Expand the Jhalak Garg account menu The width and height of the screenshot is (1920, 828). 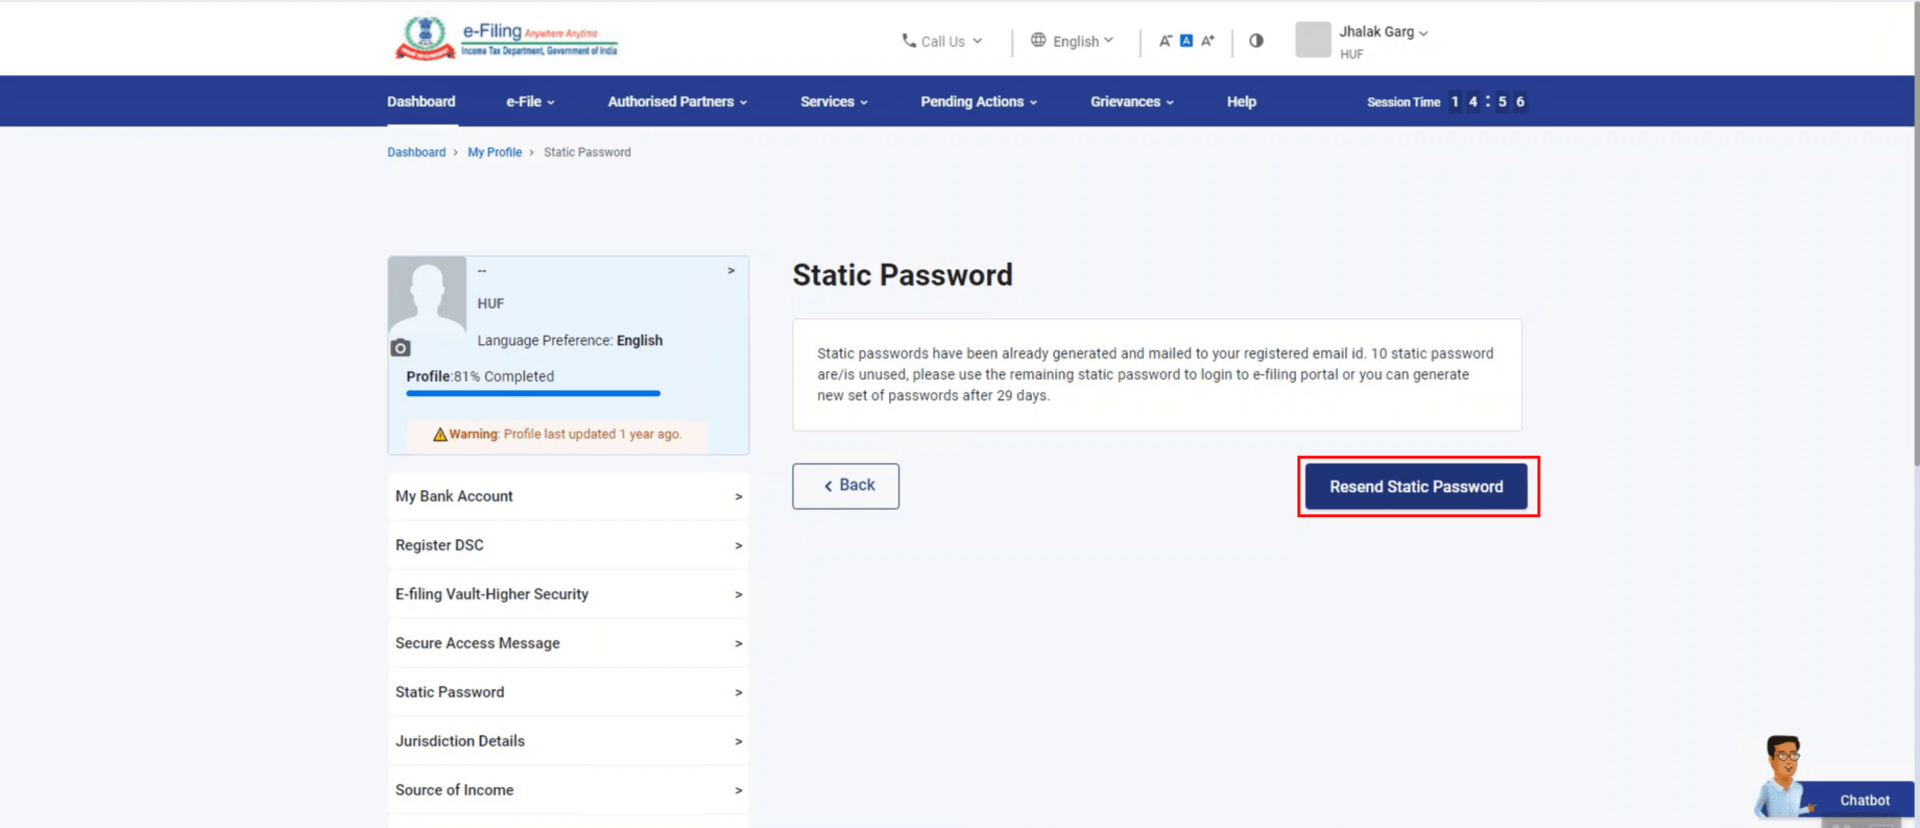click(x=1383, y=32)
